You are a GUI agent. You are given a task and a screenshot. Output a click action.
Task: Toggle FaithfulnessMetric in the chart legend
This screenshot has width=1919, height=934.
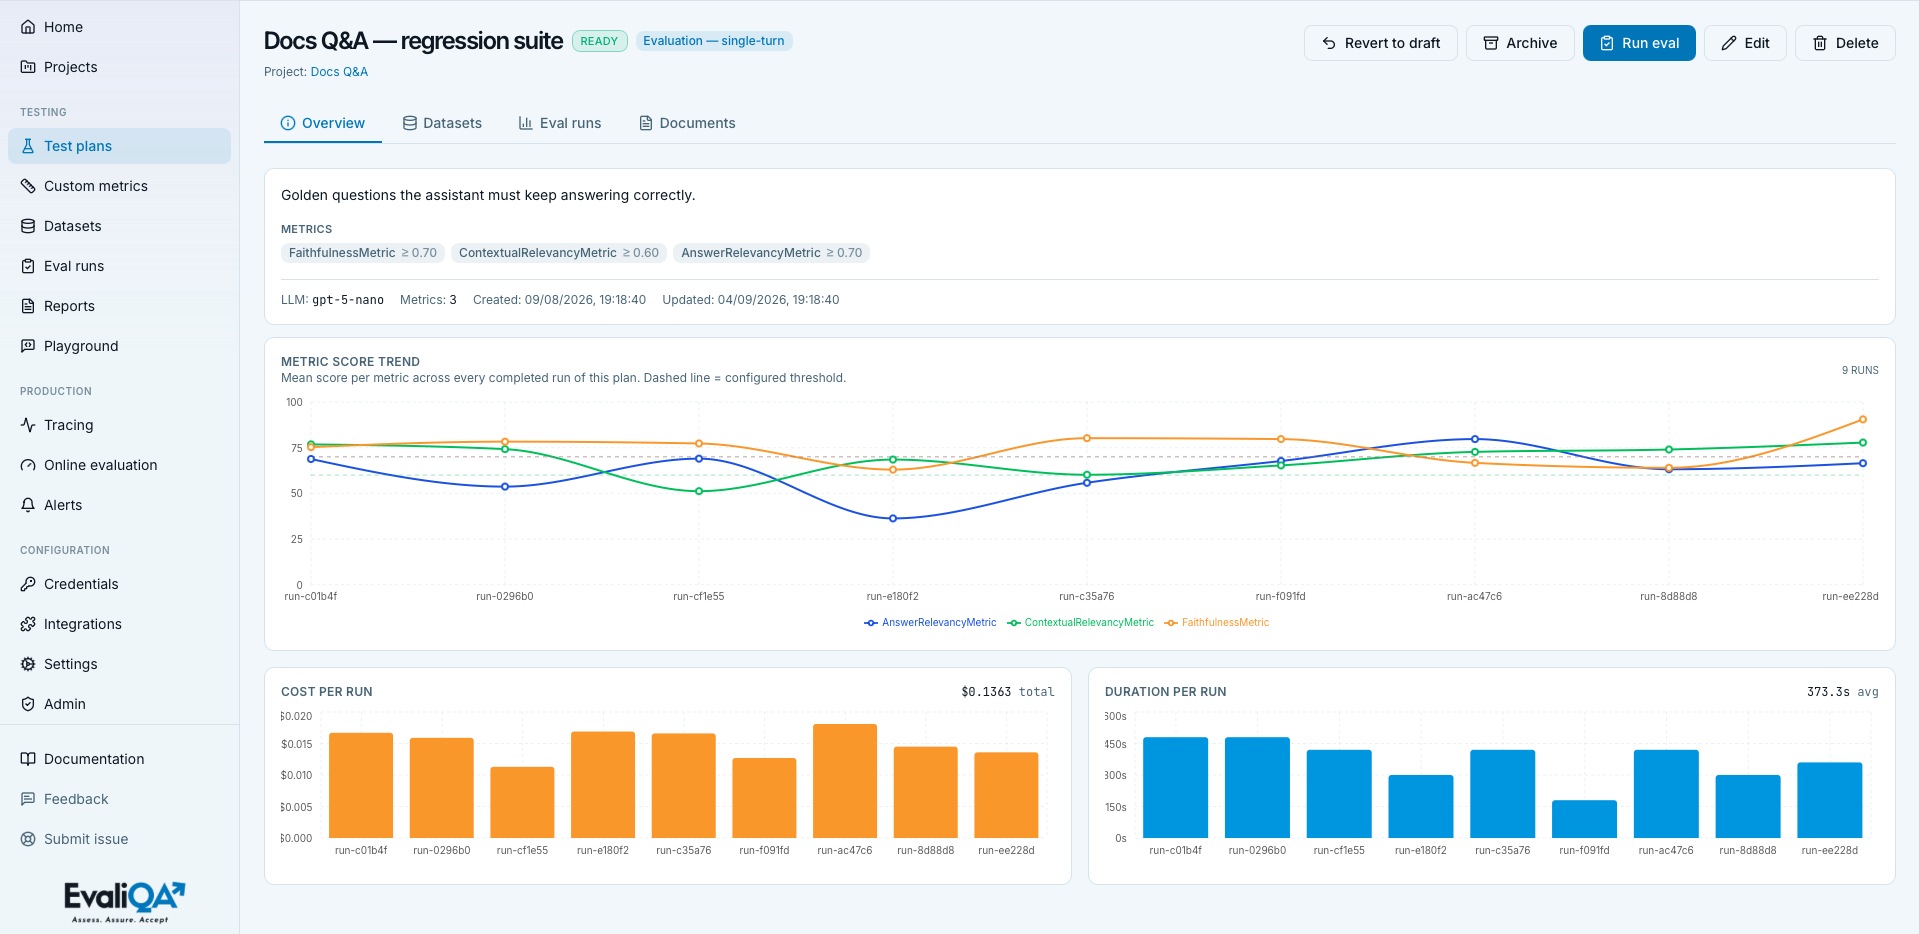(1217, 623)
